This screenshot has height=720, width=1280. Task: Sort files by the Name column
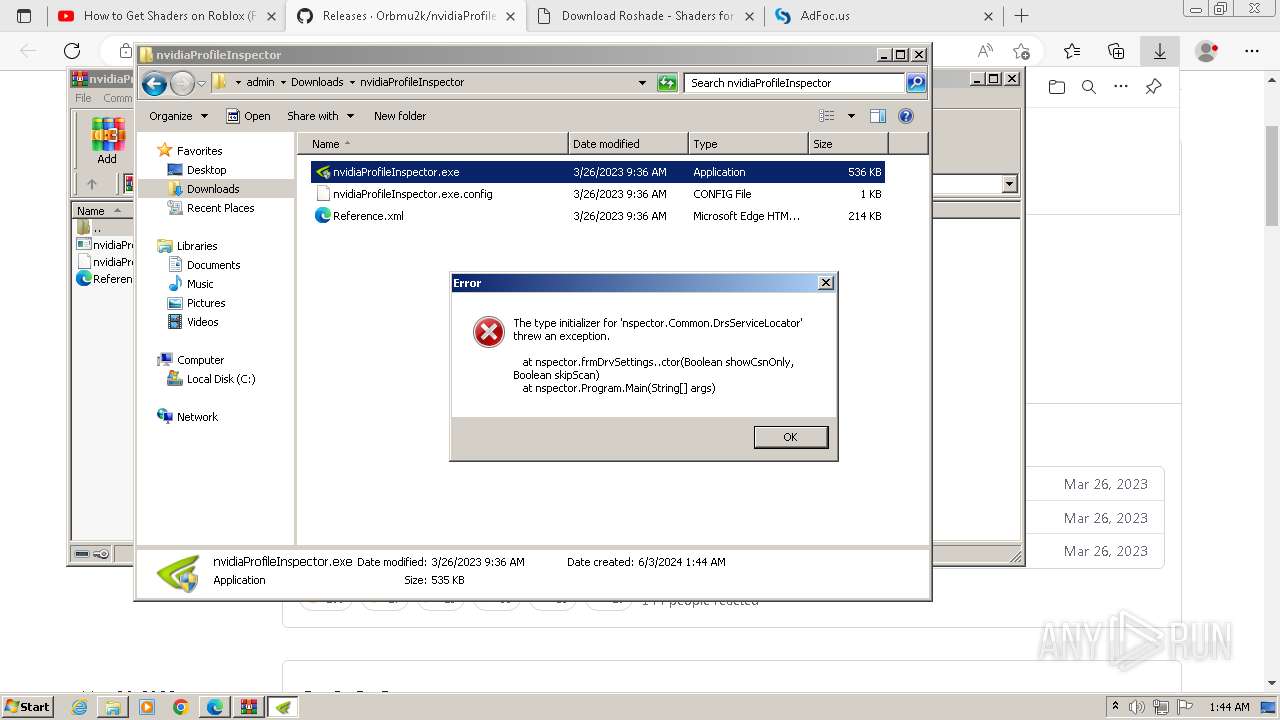click(433, 144)
